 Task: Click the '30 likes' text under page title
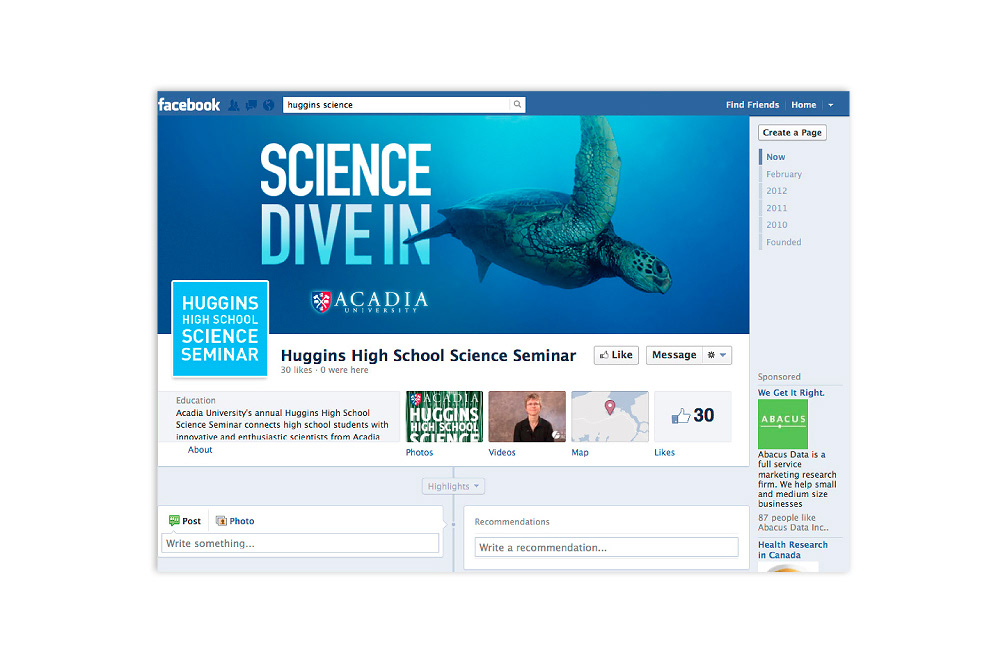coord(296,370)
